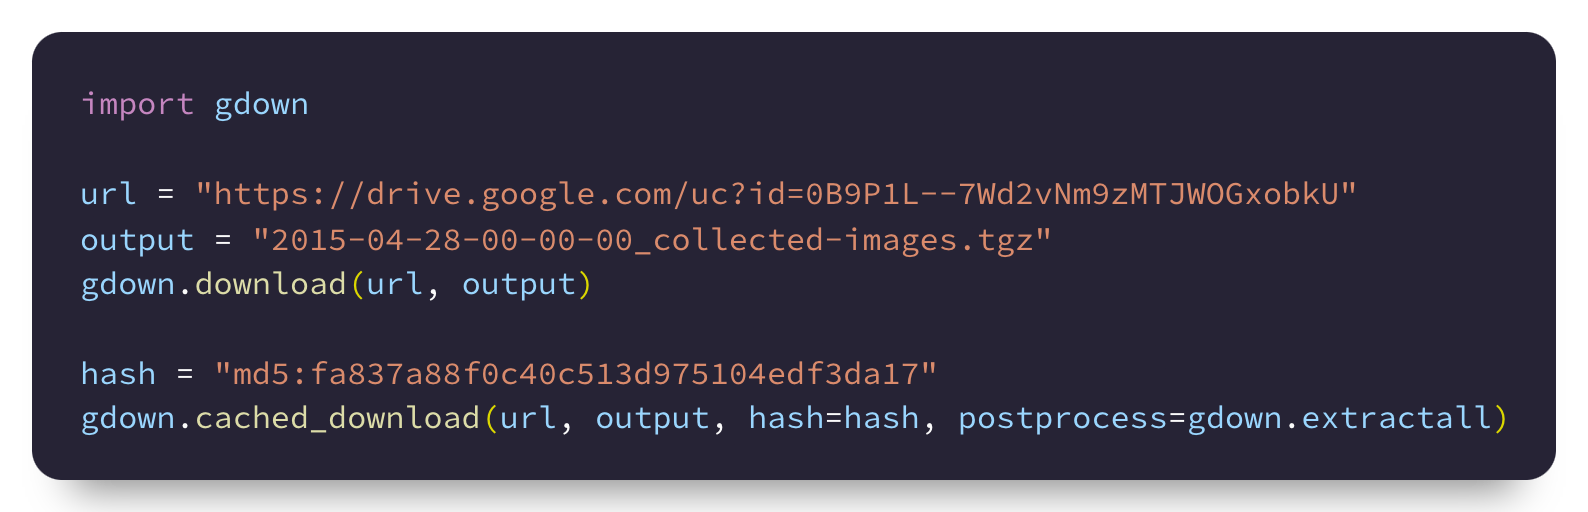Image resolution: width=1588 pixels, height=512 pixels.
Task: Click the 'hash' variable on the assignment line
Action: pos(118,373)
